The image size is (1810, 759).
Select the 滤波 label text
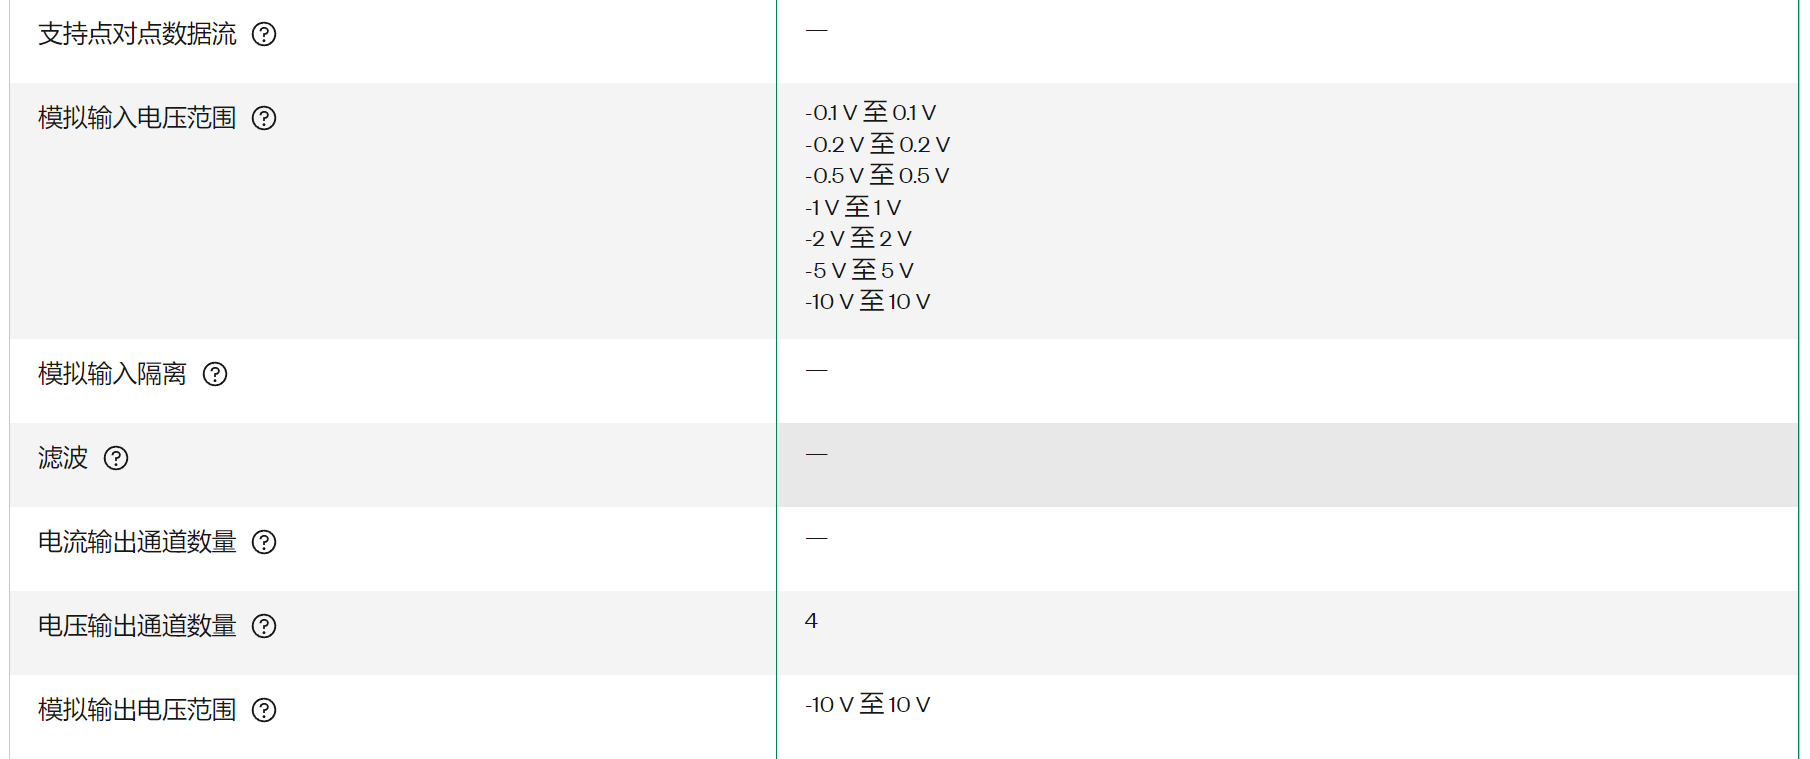pyautogui.click(x=63, y=458)
